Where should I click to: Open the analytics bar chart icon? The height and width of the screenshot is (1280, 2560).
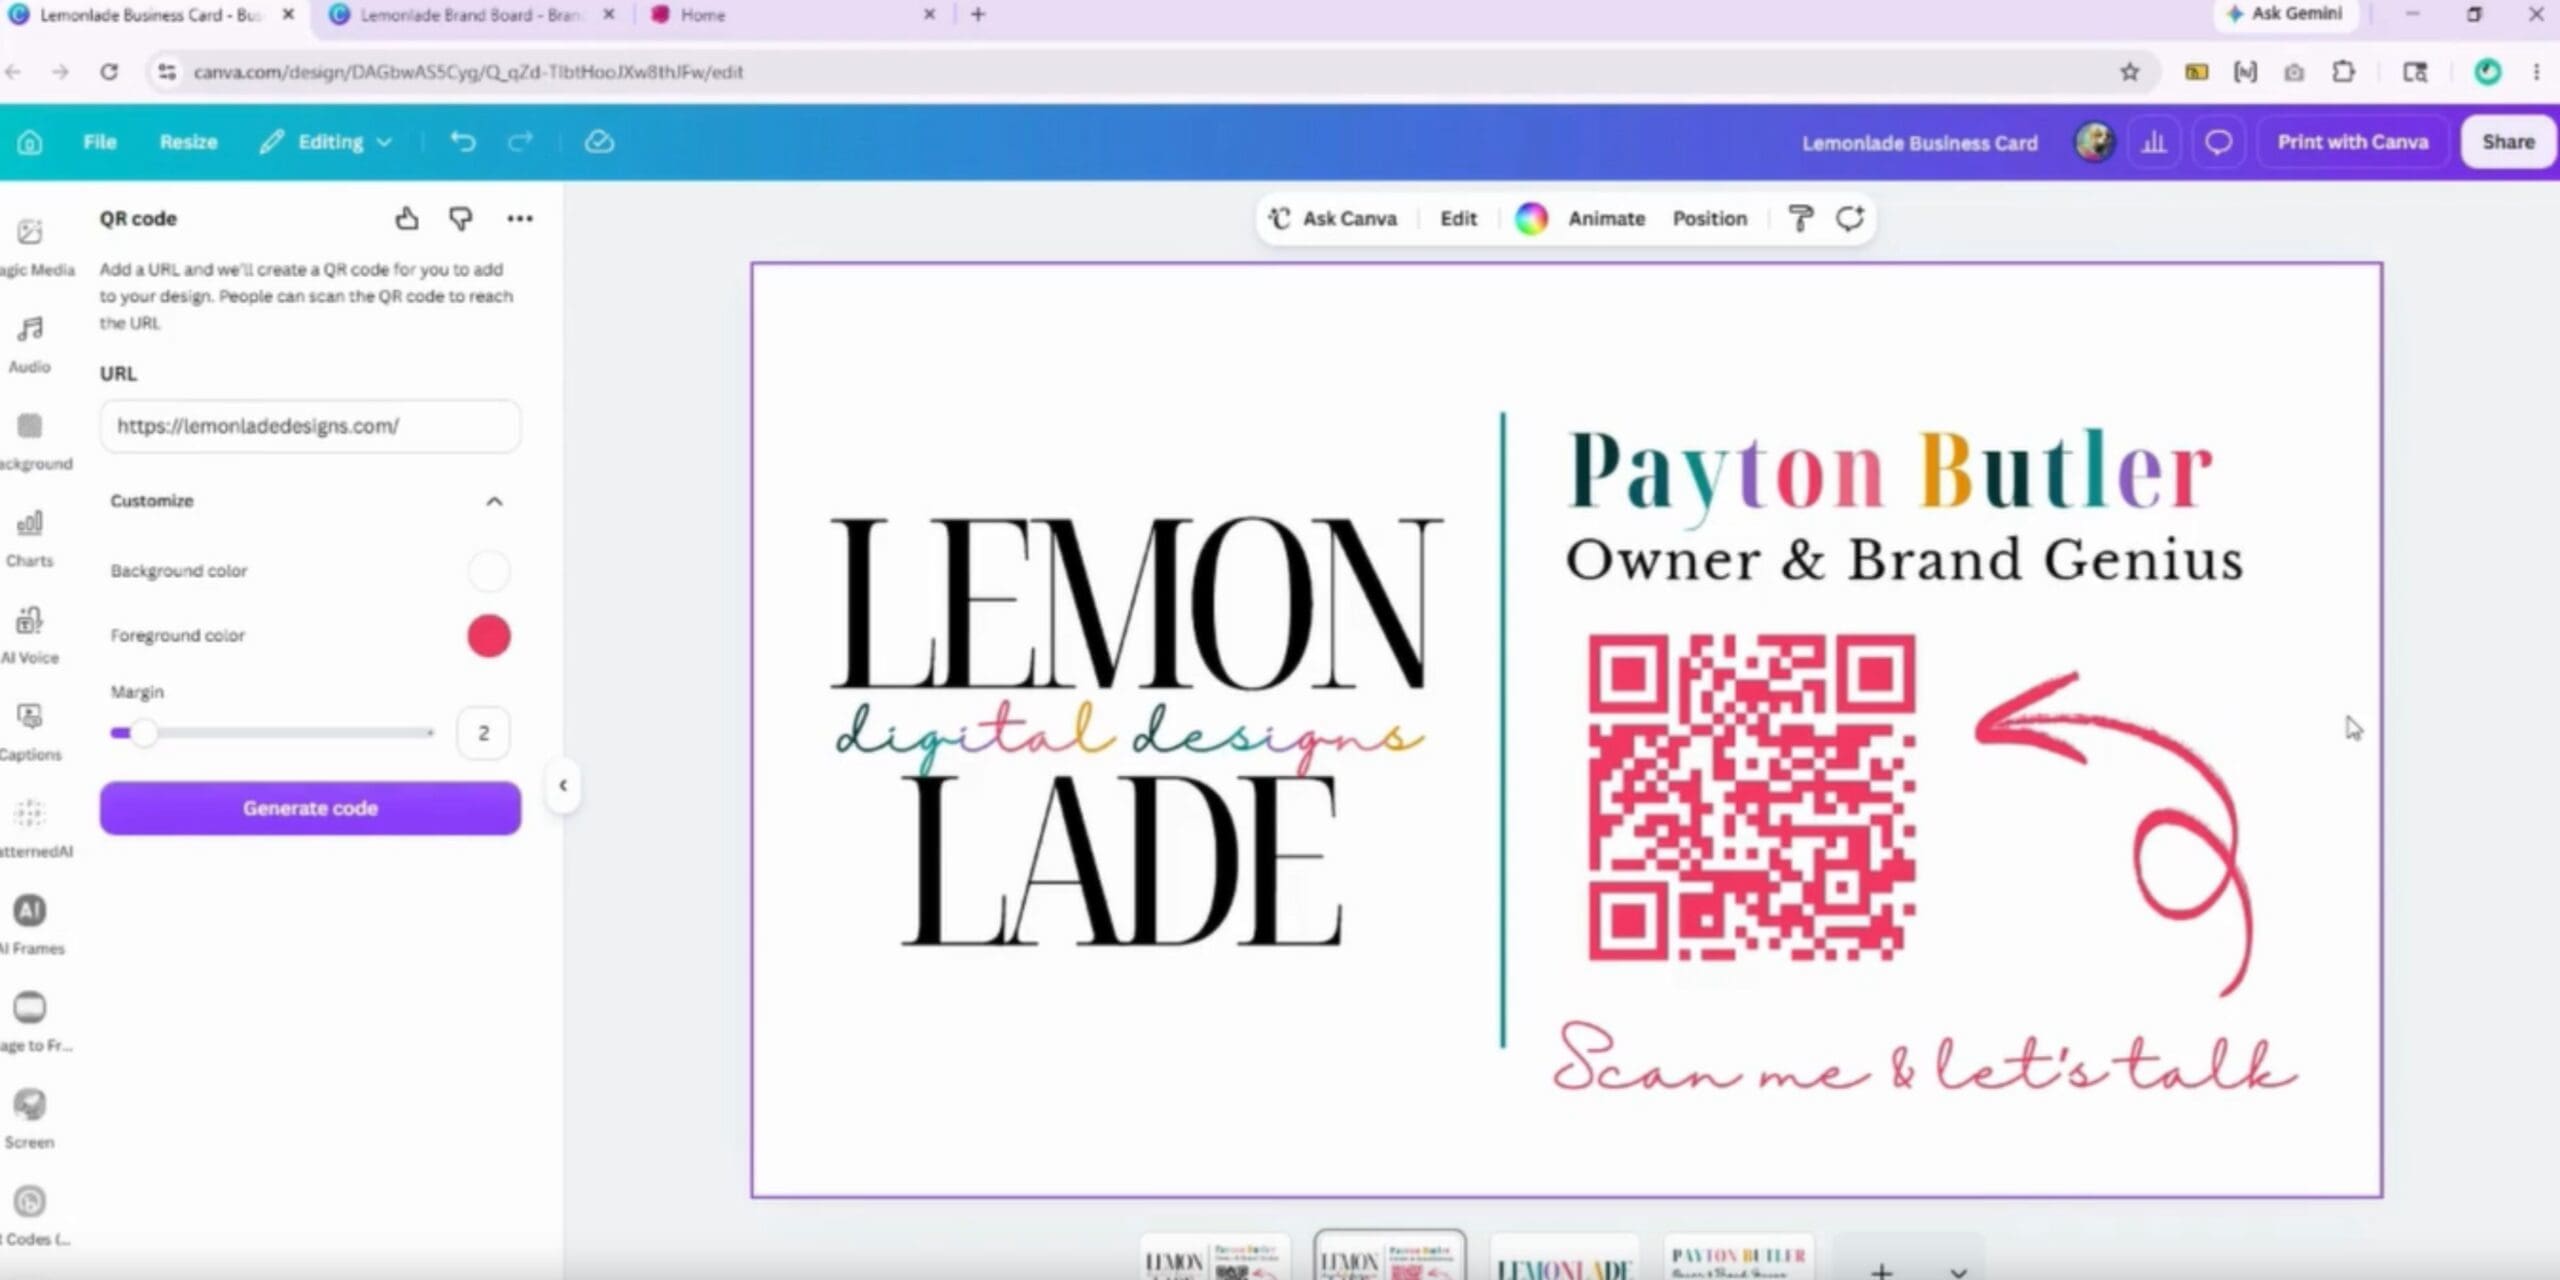(x=2154, y=142)
